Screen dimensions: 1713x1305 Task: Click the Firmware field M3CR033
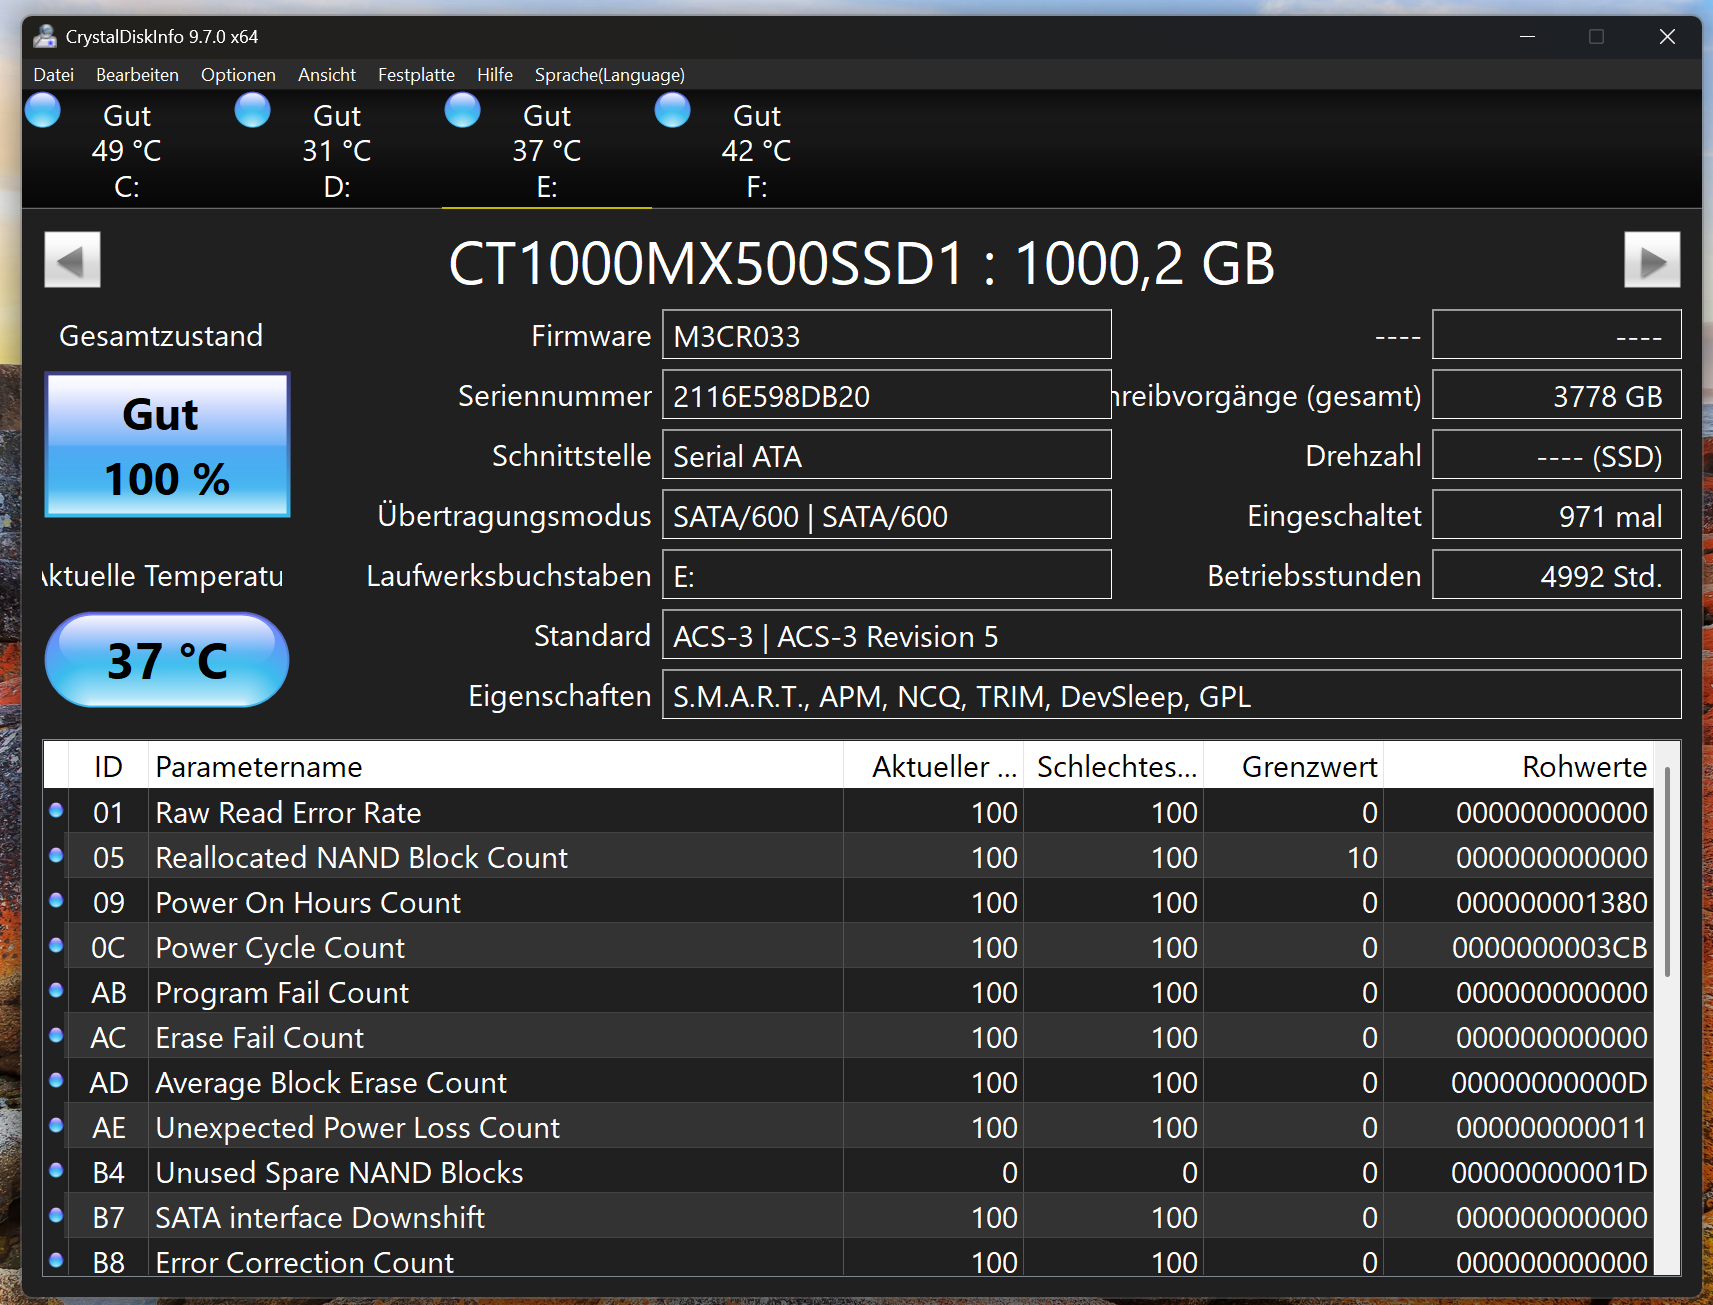coord(887,335)
